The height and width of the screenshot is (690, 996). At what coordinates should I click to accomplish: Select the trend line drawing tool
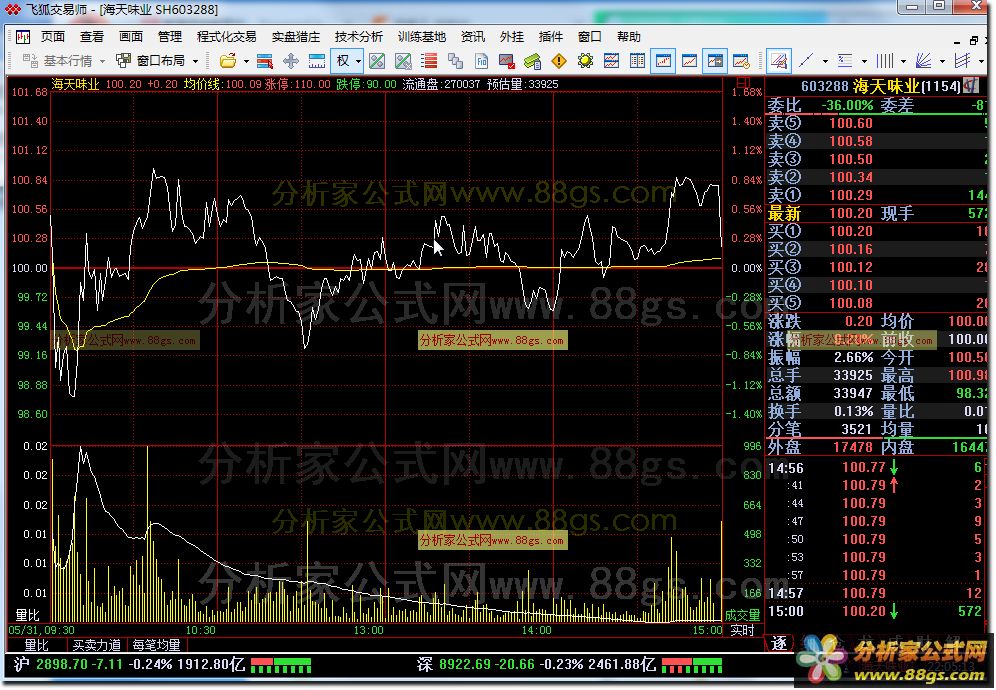(x=807, y=61)
